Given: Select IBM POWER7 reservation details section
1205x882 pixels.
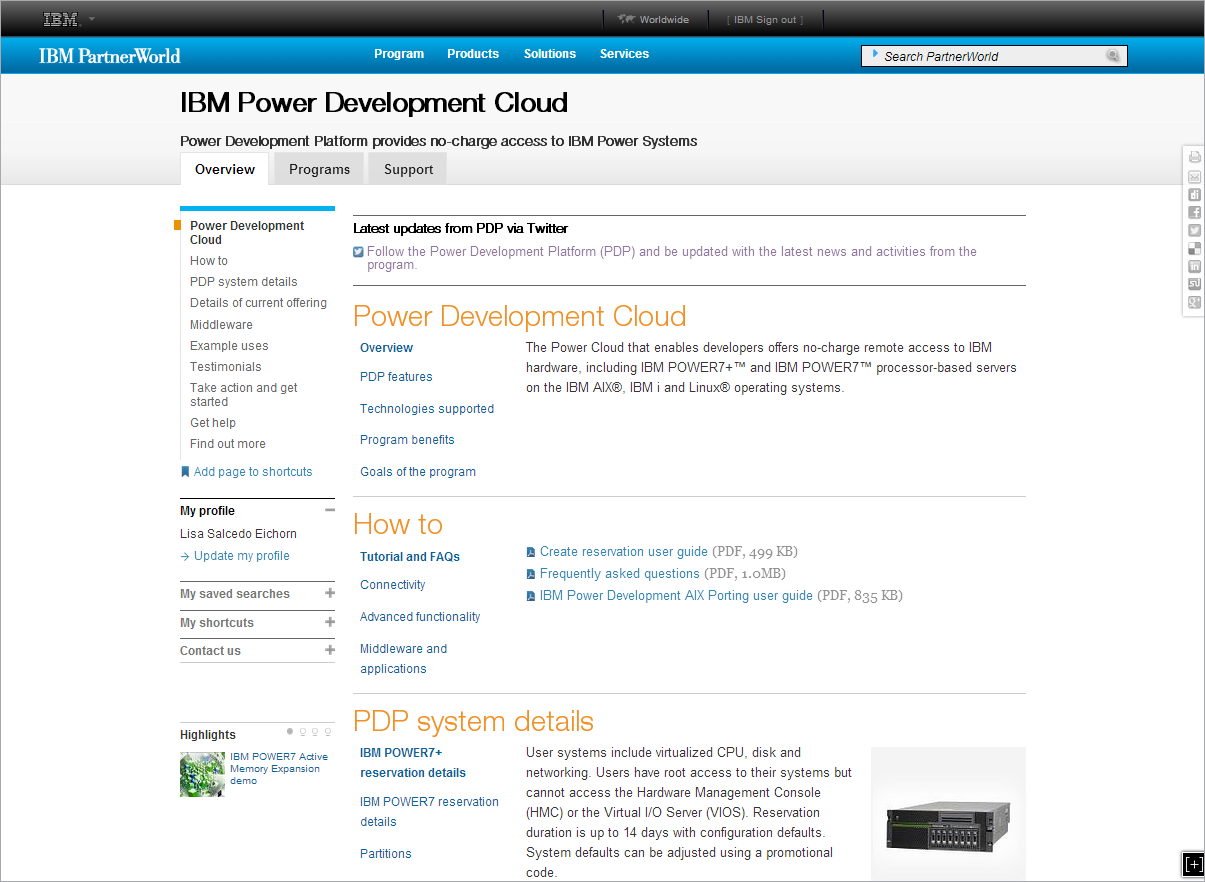Looking at the screenshot, I should tap(429, 812).
